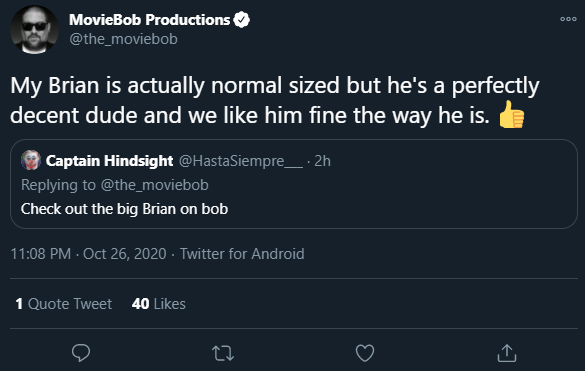View the 1 Quote Tweet list

[64, 304]
